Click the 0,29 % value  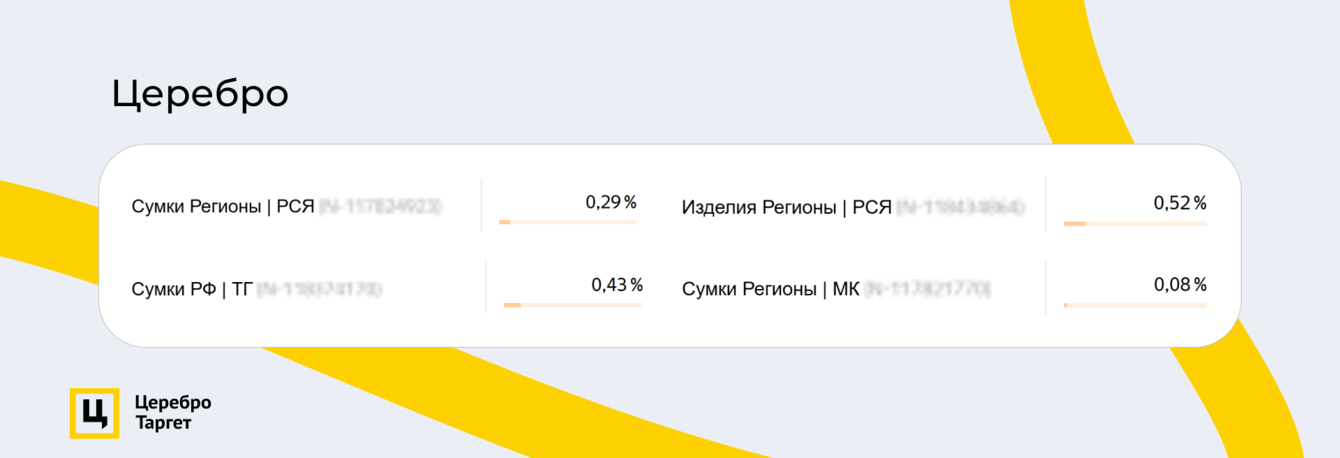pos(610,202)
